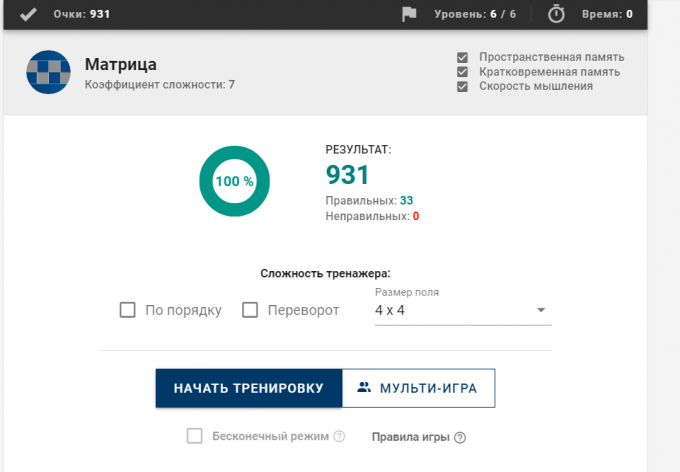
Task: Toggle the По порядку checkbox
Action: coord(128,310)
